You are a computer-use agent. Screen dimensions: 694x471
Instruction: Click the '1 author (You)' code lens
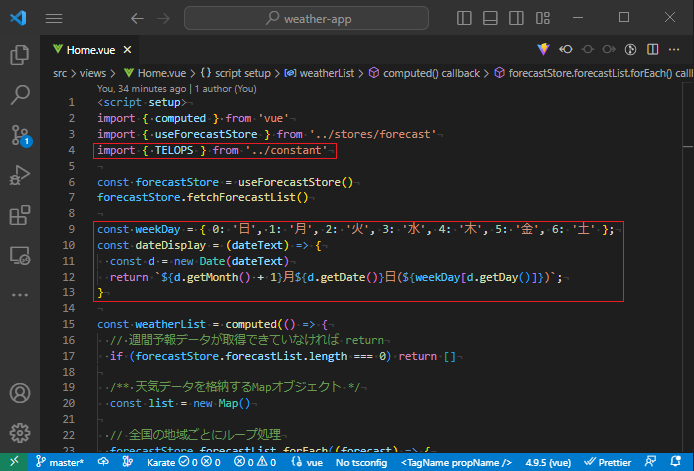tap(226, 89)
